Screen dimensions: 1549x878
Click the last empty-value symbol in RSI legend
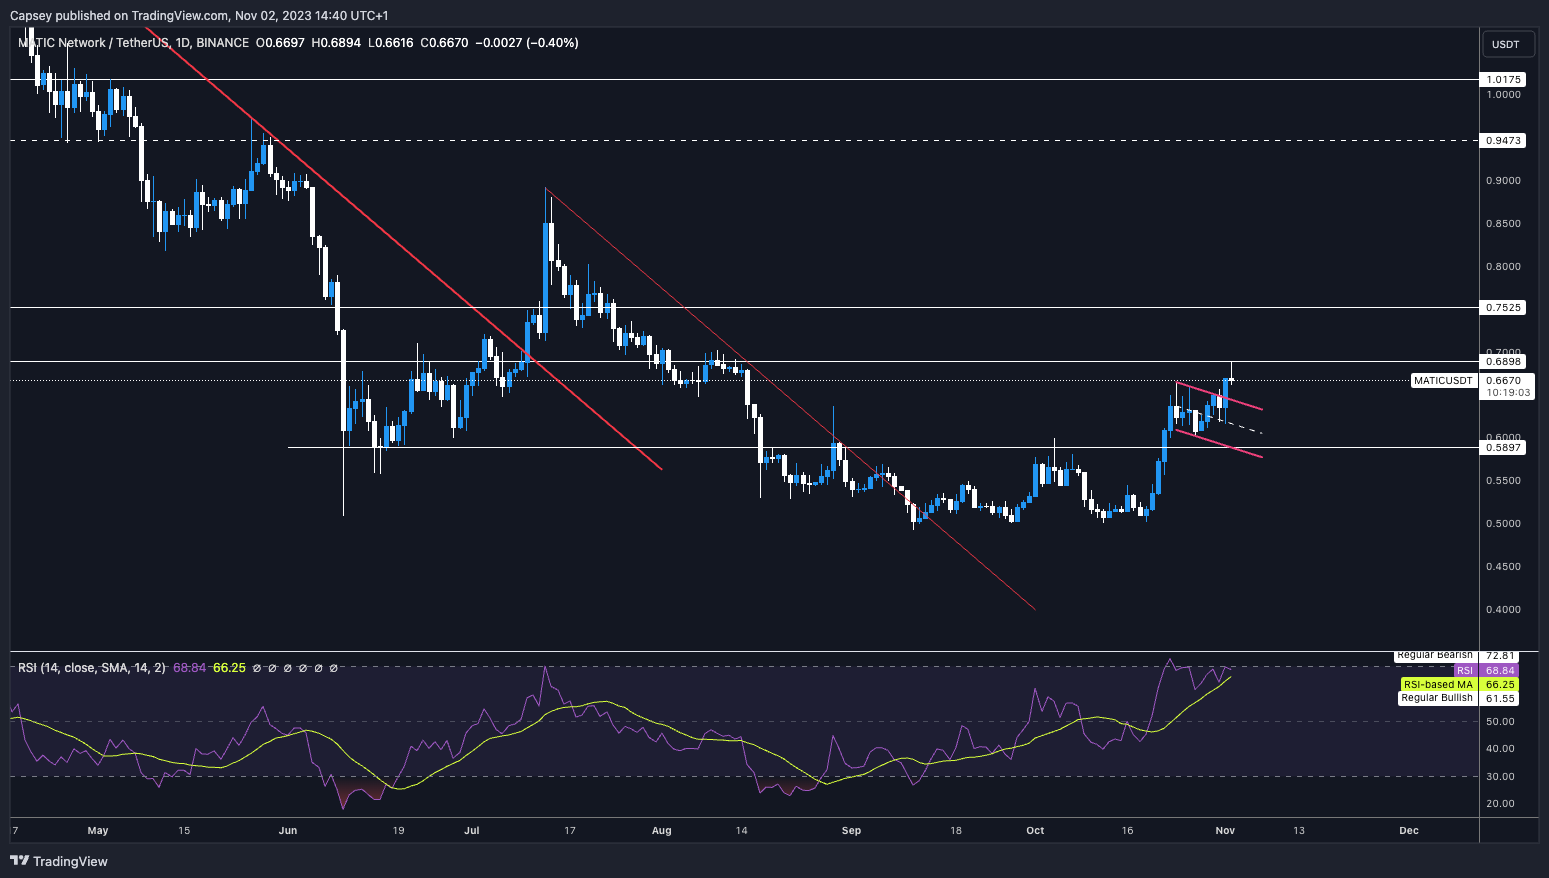333,667
